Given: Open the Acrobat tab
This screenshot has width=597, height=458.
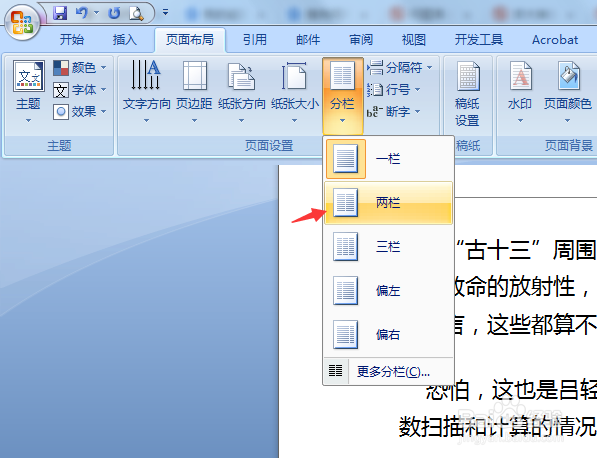Looking at the screenshot, I should point(555,40).
